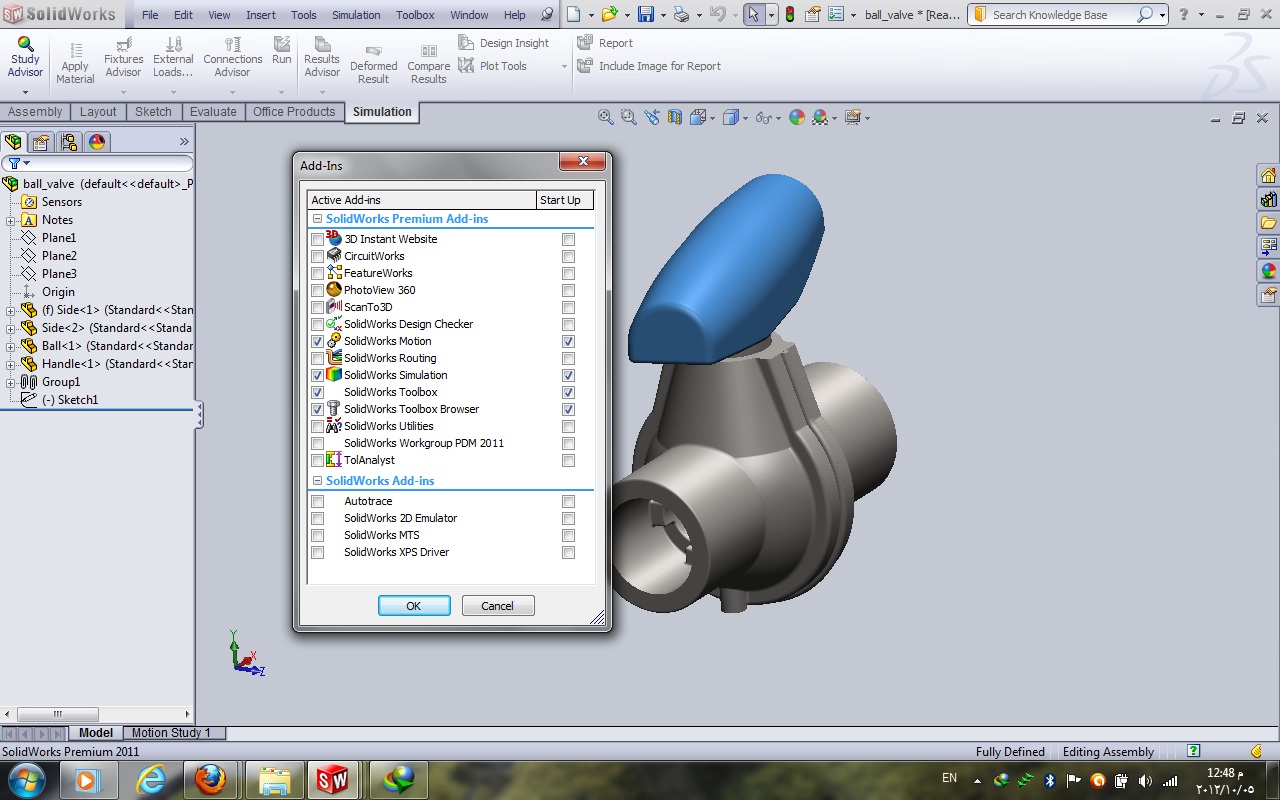Open the Simulation menu
The height and width of the screenshot is (800, 1280).
[x=356, y=15]
